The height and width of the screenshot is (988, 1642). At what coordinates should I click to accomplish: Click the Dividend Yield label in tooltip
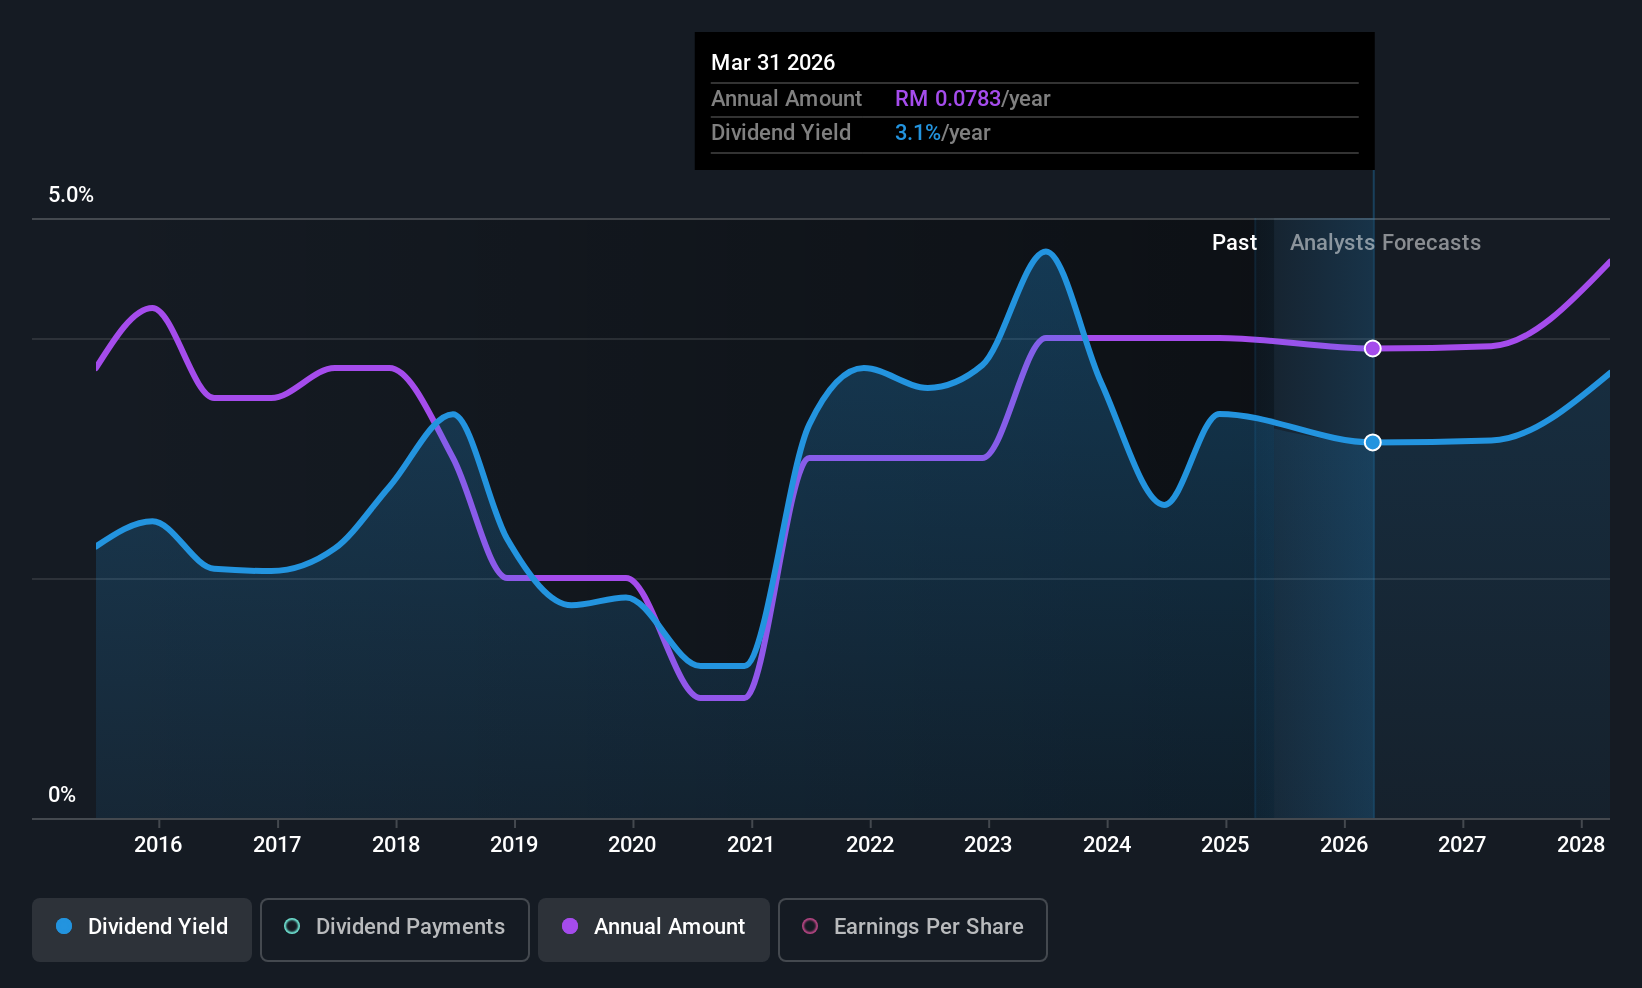(x=781, y=133)
